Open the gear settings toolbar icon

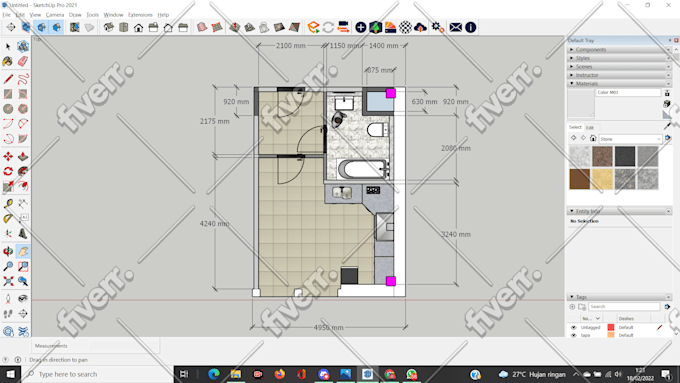(x=437, y=27)
